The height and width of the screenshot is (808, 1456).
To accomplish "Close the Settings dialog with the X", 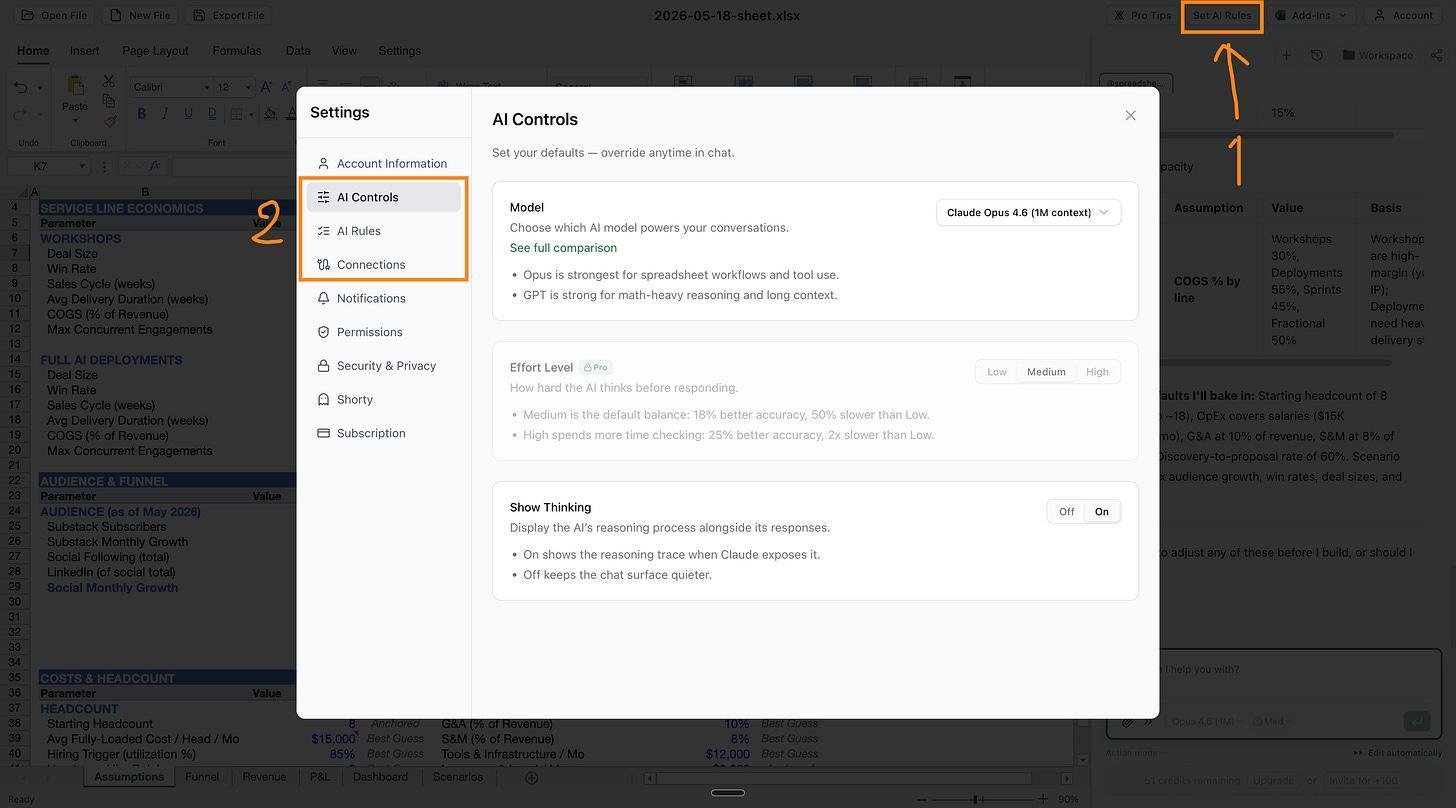I will 1130,115.
